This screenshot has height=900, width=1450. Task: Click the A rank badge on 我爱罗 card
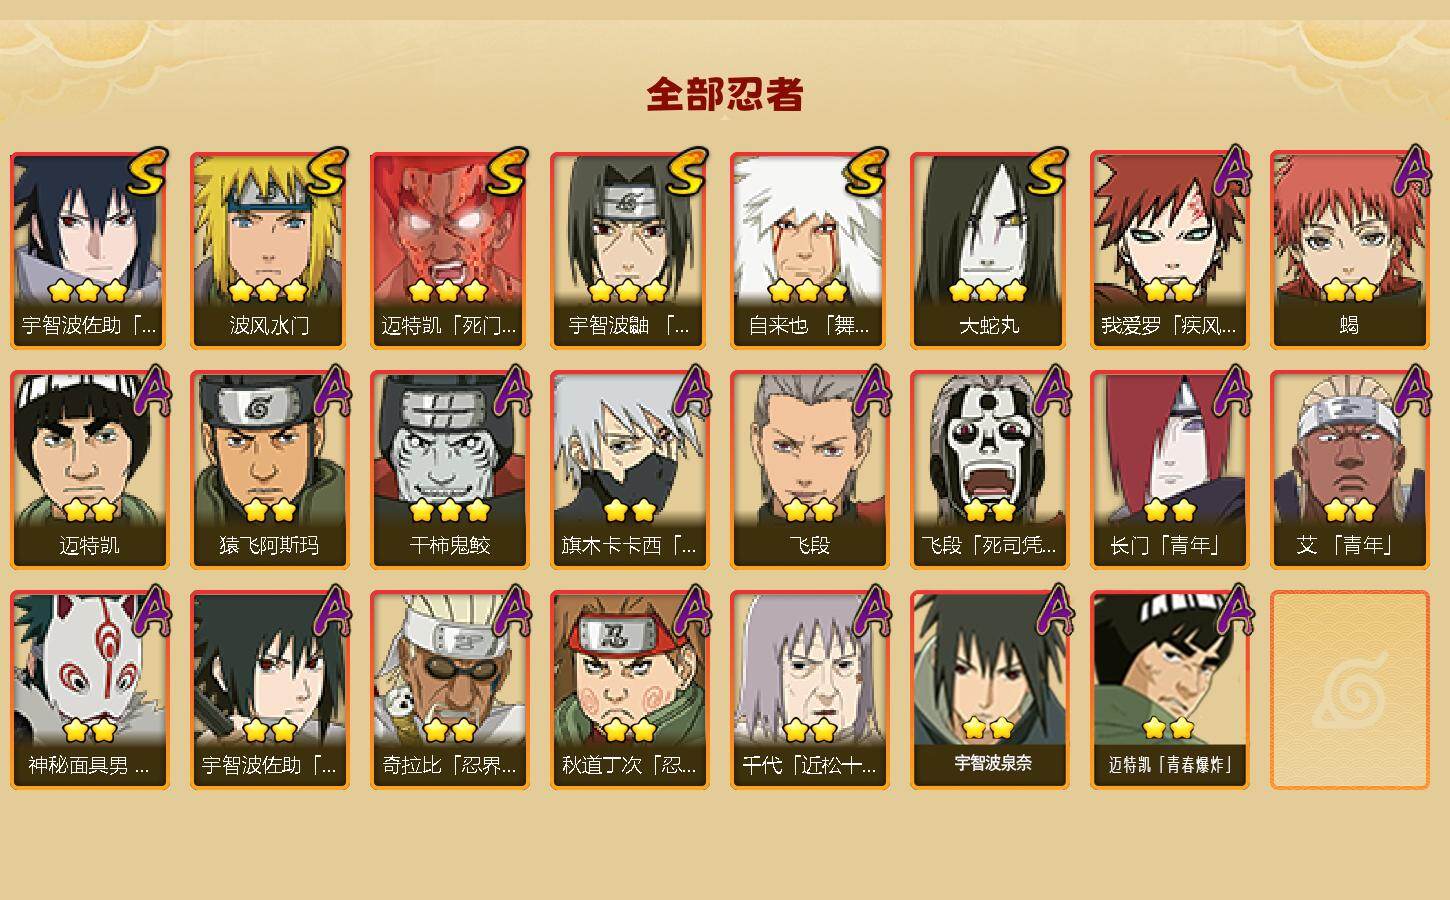click(1235, 172)
